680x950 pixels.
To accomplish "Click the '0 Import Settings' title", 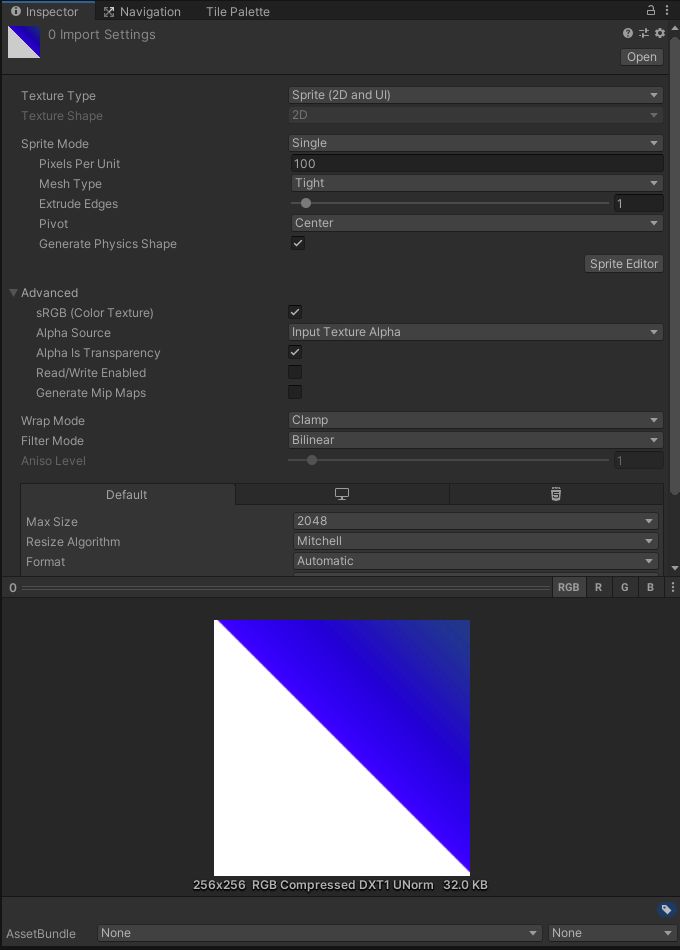I will click(x=102, y=35).
